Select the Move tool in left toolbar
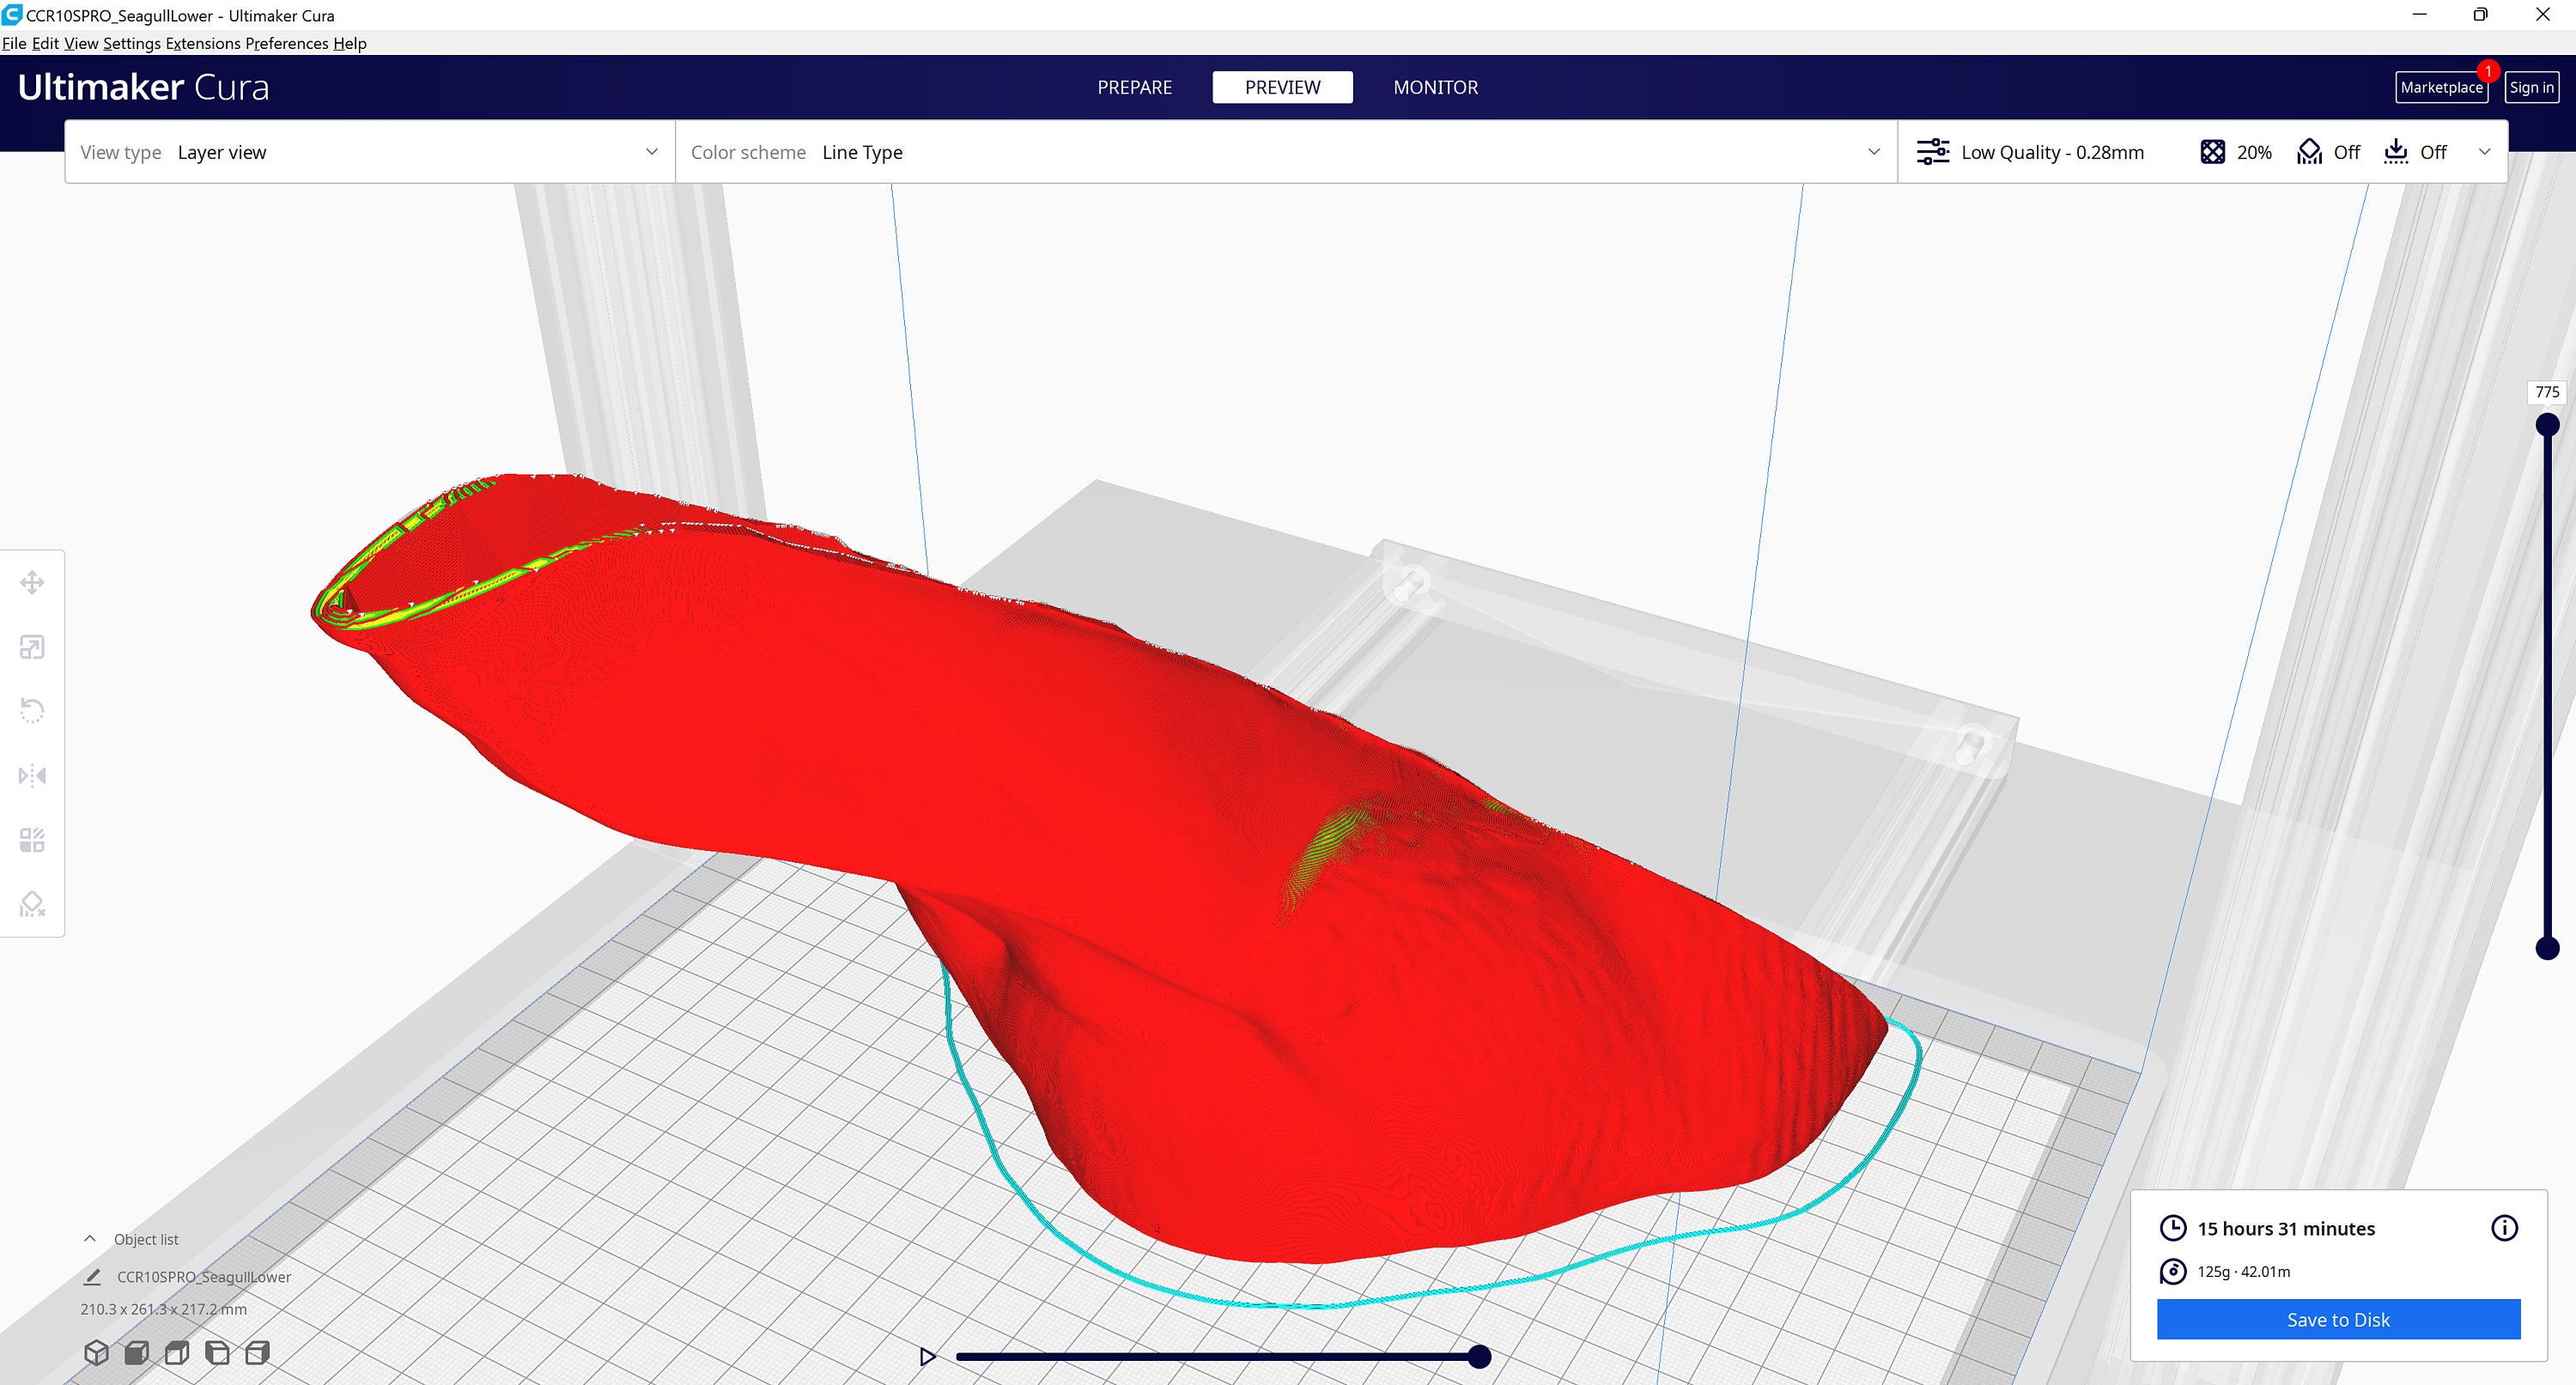This screenshot has height=1385, width=2576. tap(32, 582)
